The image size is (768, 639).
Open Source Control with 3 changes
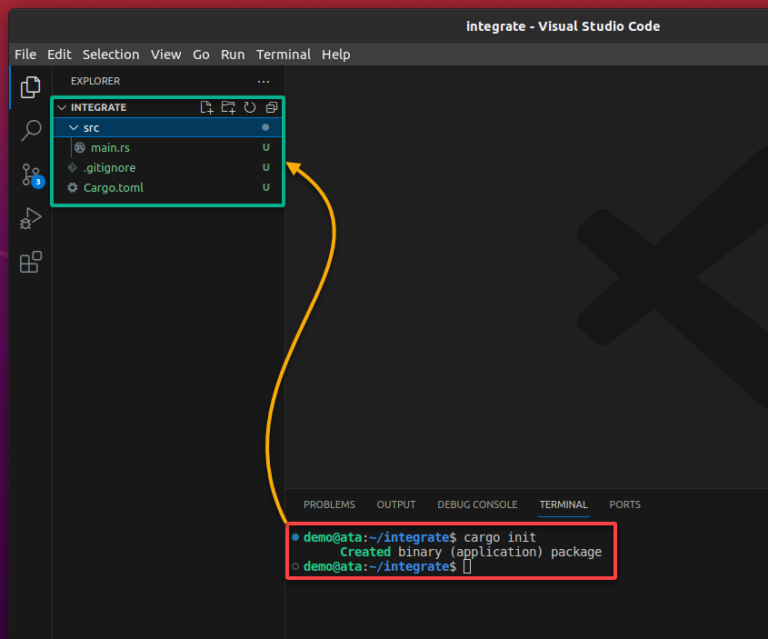point(31,175)
